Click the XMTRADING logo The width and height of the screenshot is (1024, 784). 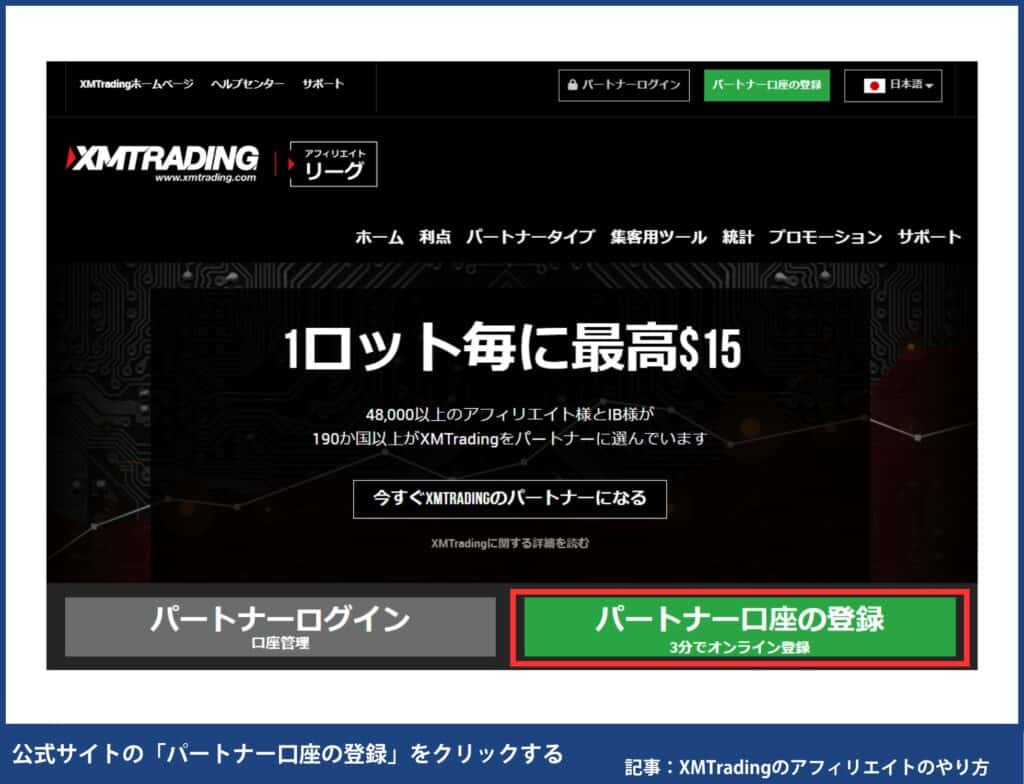(160, 160)
